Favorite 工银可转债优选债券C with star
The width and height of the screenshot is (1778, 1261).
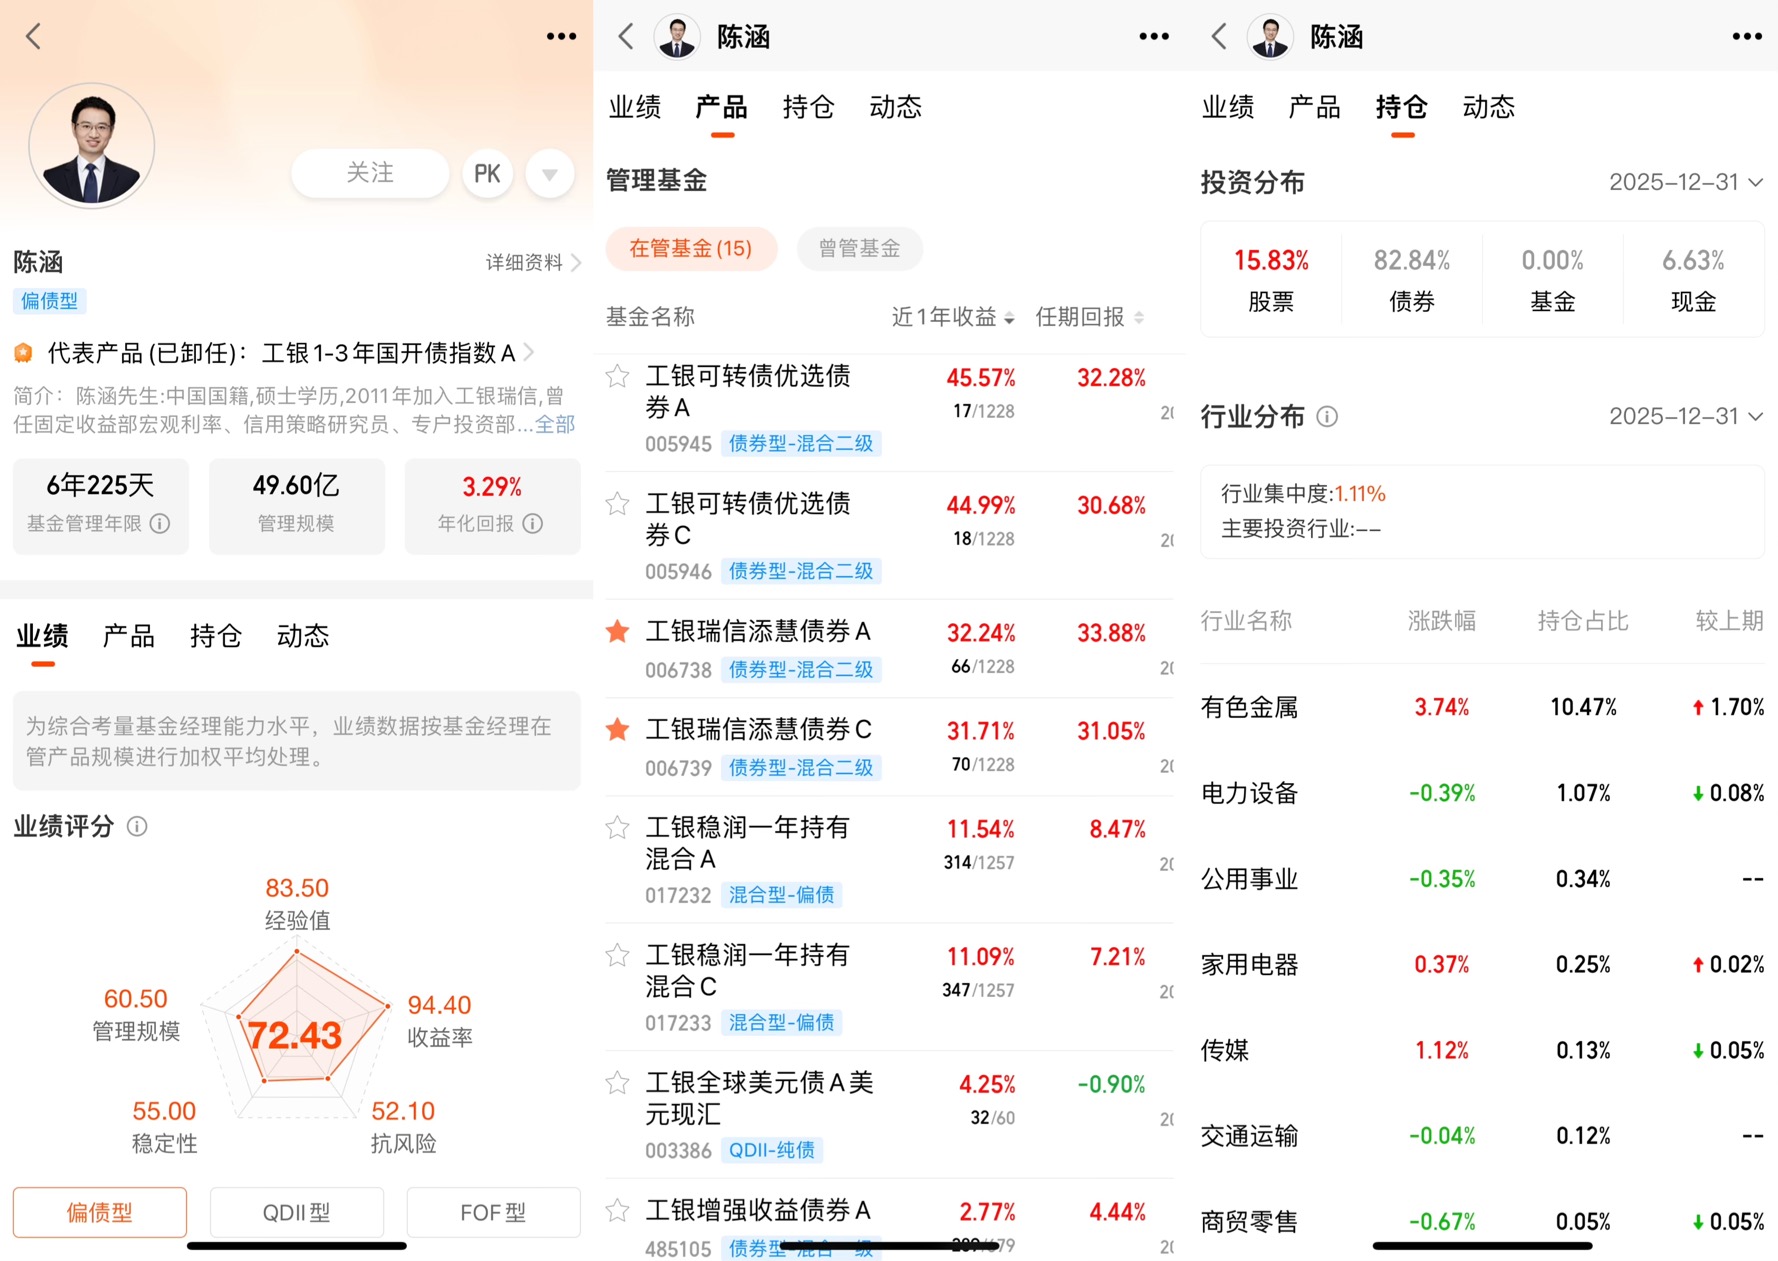click(618, 503)
